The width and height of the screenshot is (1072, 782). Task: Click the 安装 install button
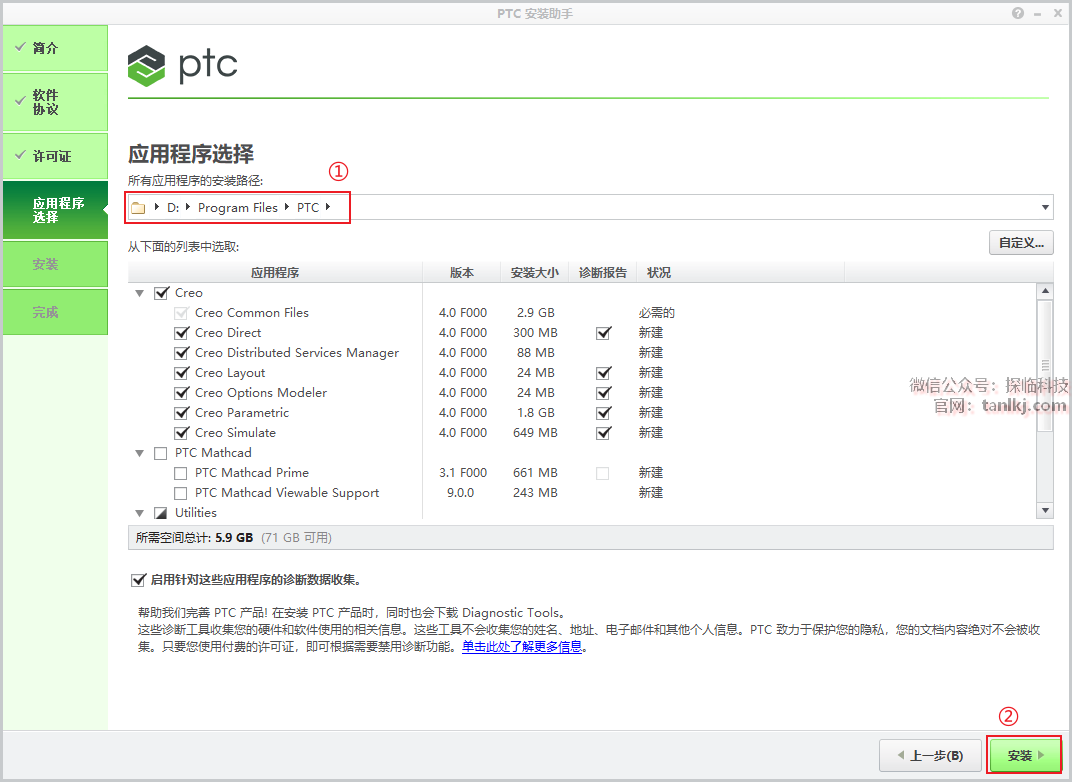[1024, 756]
